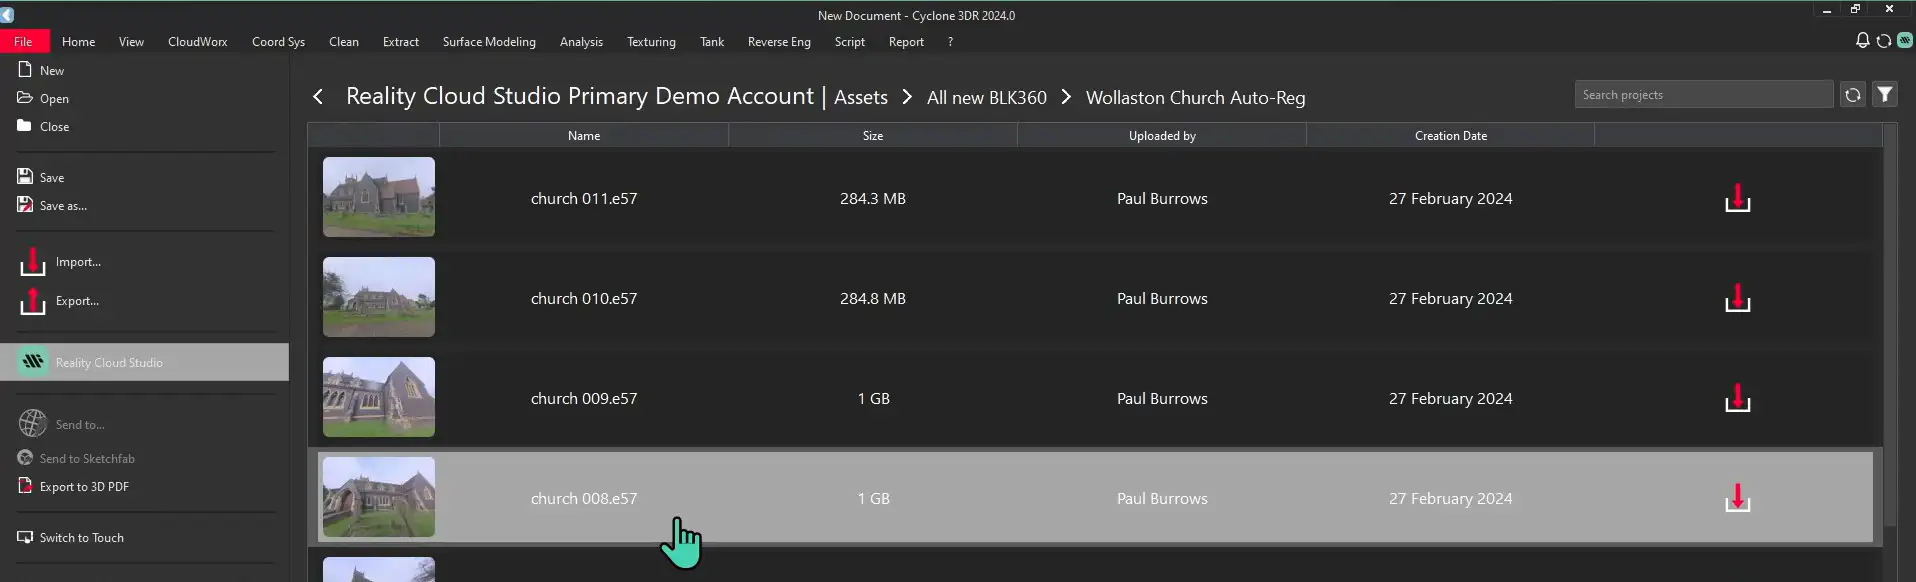Viewport: 1916px width, 582px height.
Task: Click download icon for church 010.e57
Action: click(1737, 298)
